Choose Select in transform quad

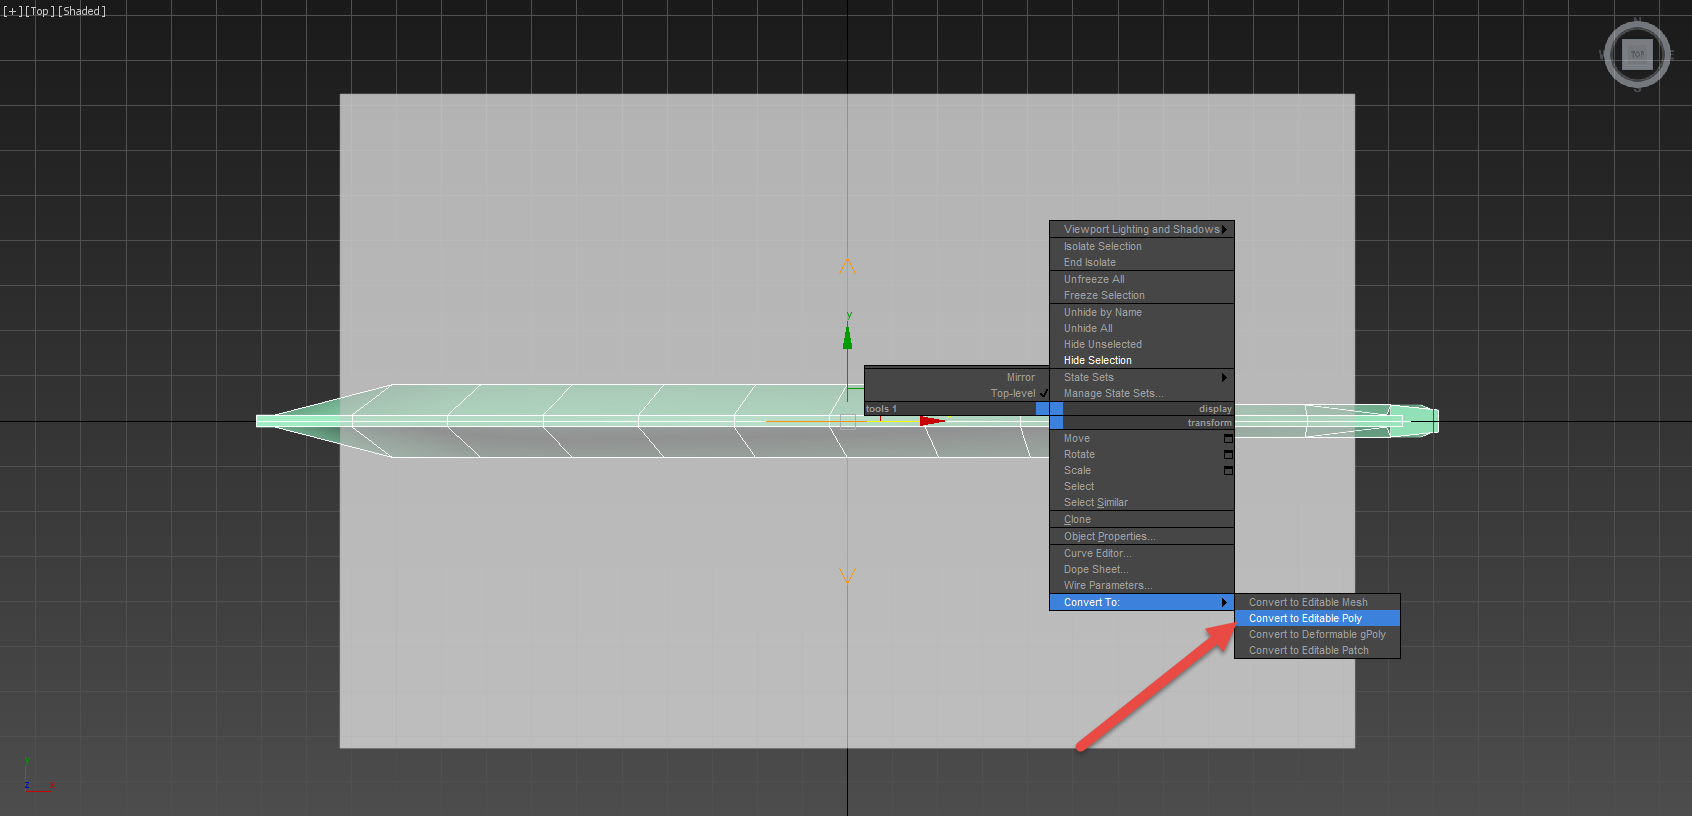[1142, 487]
